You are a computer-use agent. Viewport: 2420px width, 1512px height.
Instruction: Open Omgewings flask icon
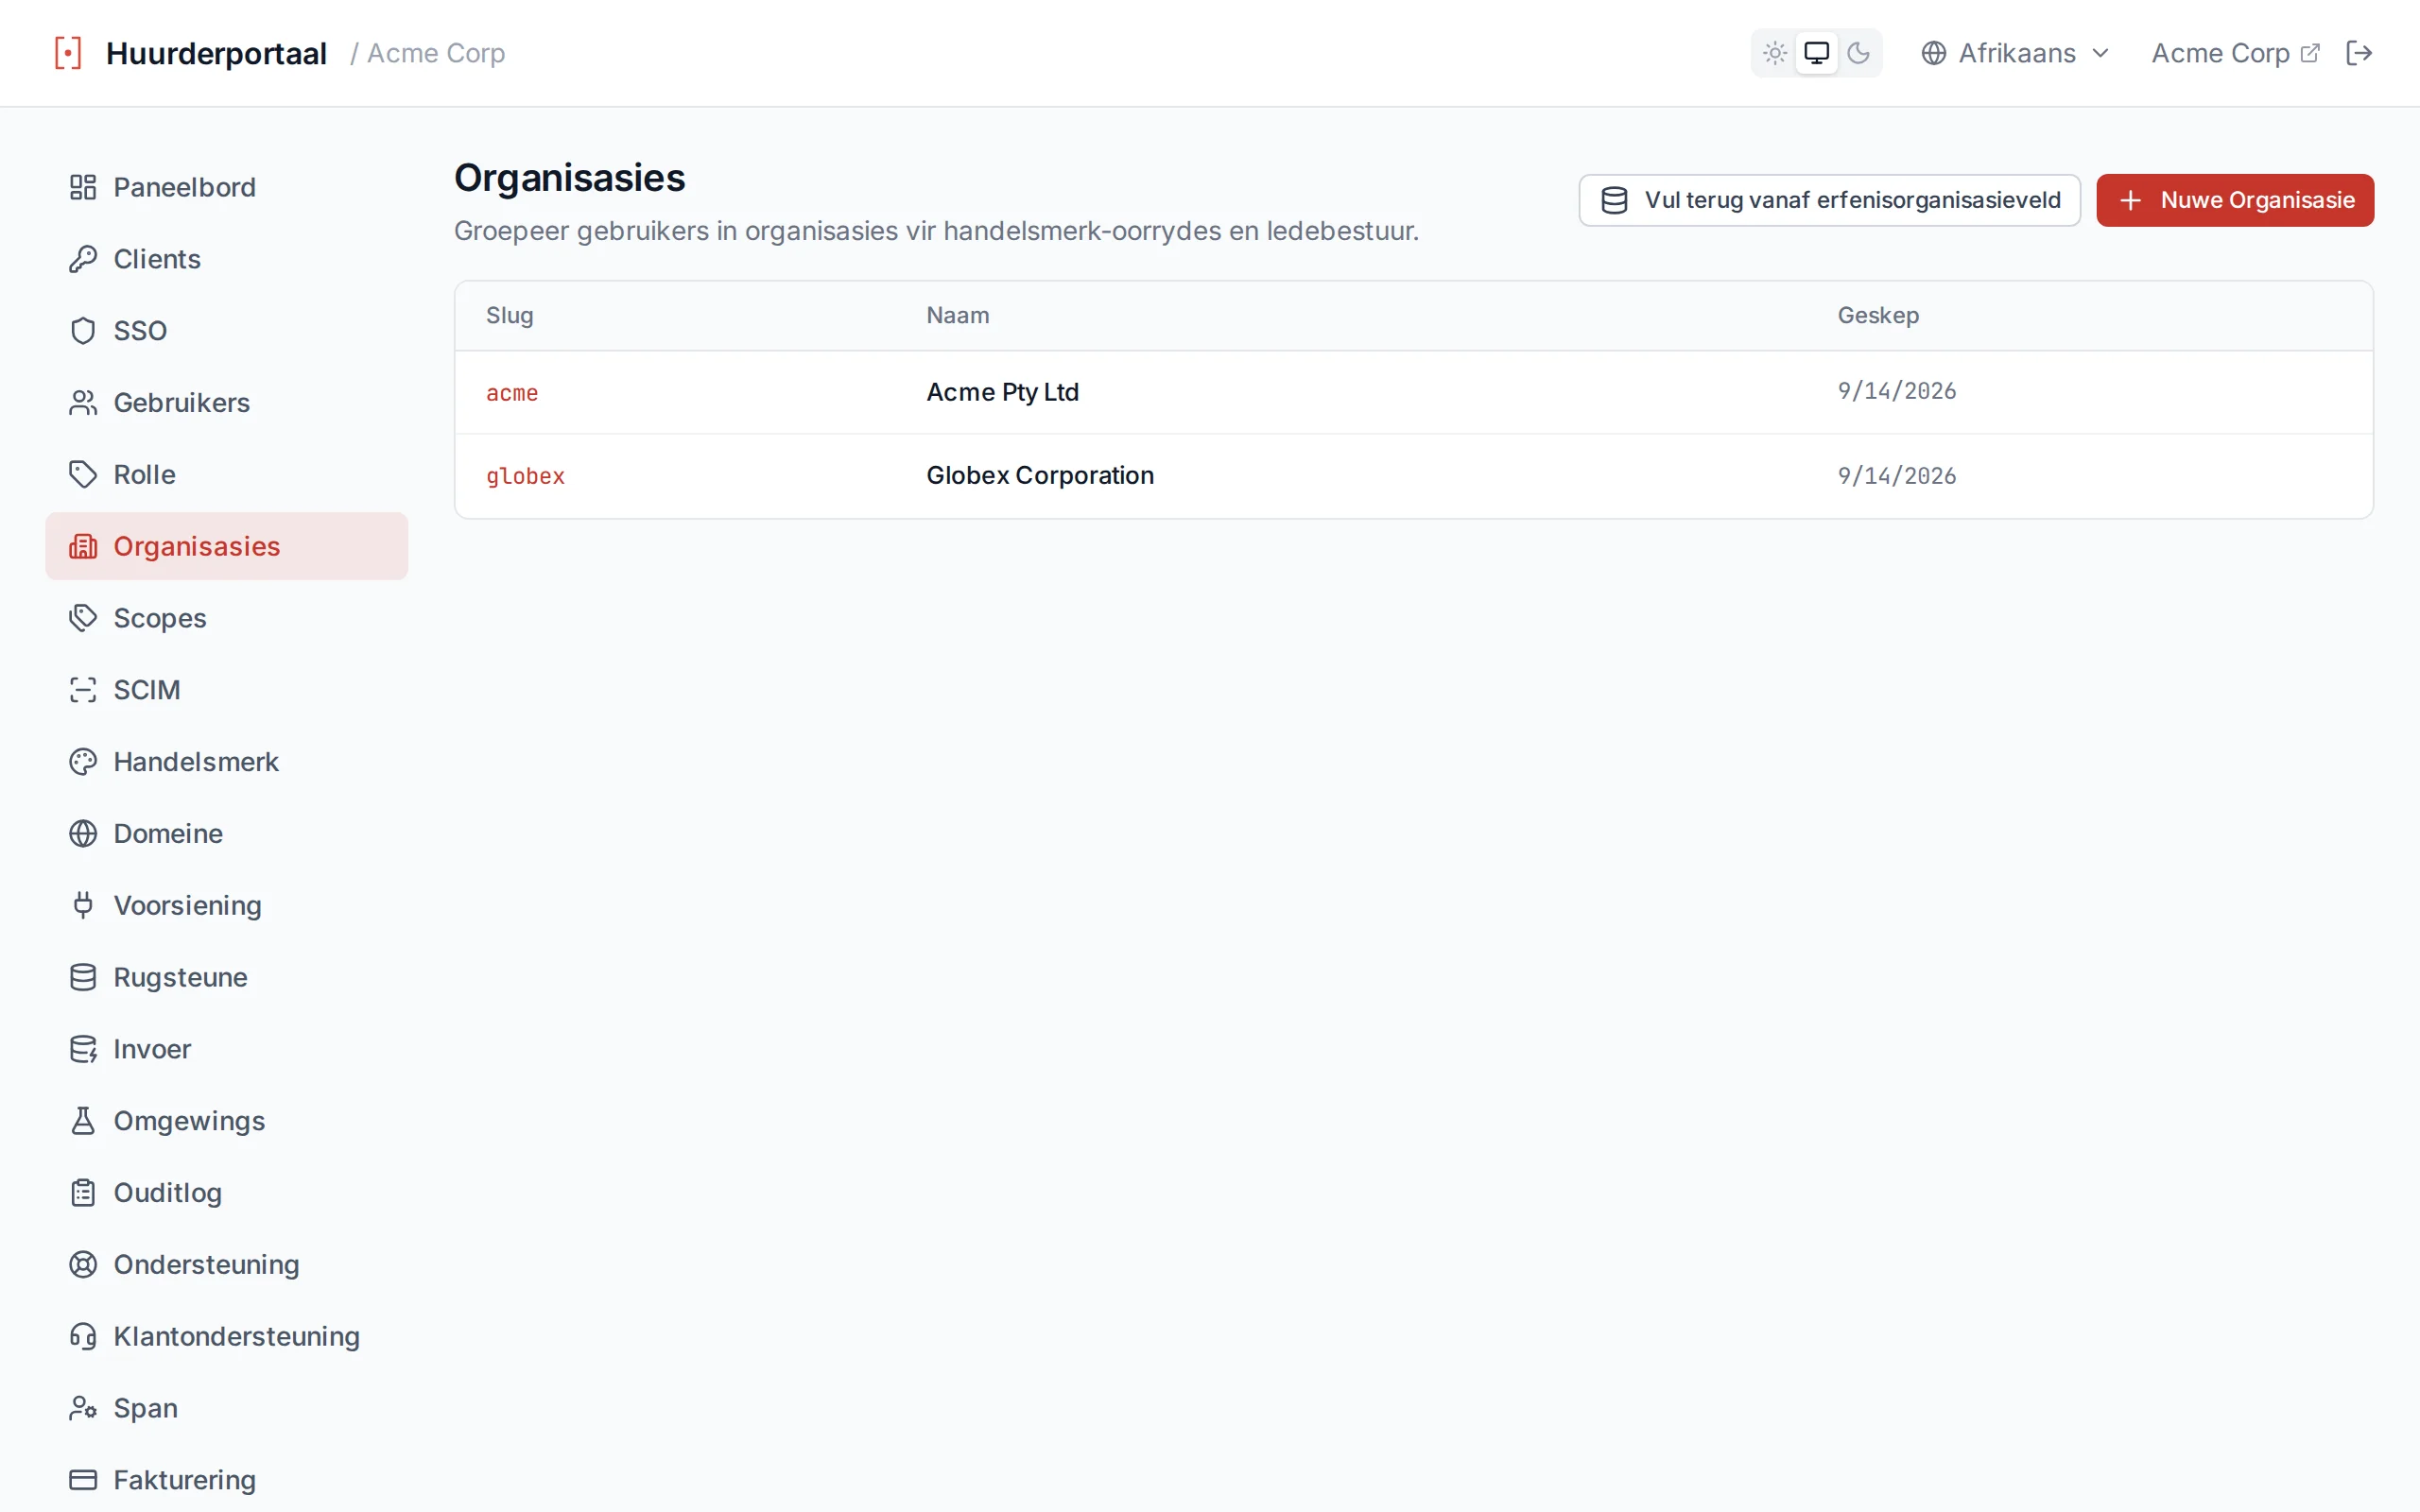point(83,1121)
